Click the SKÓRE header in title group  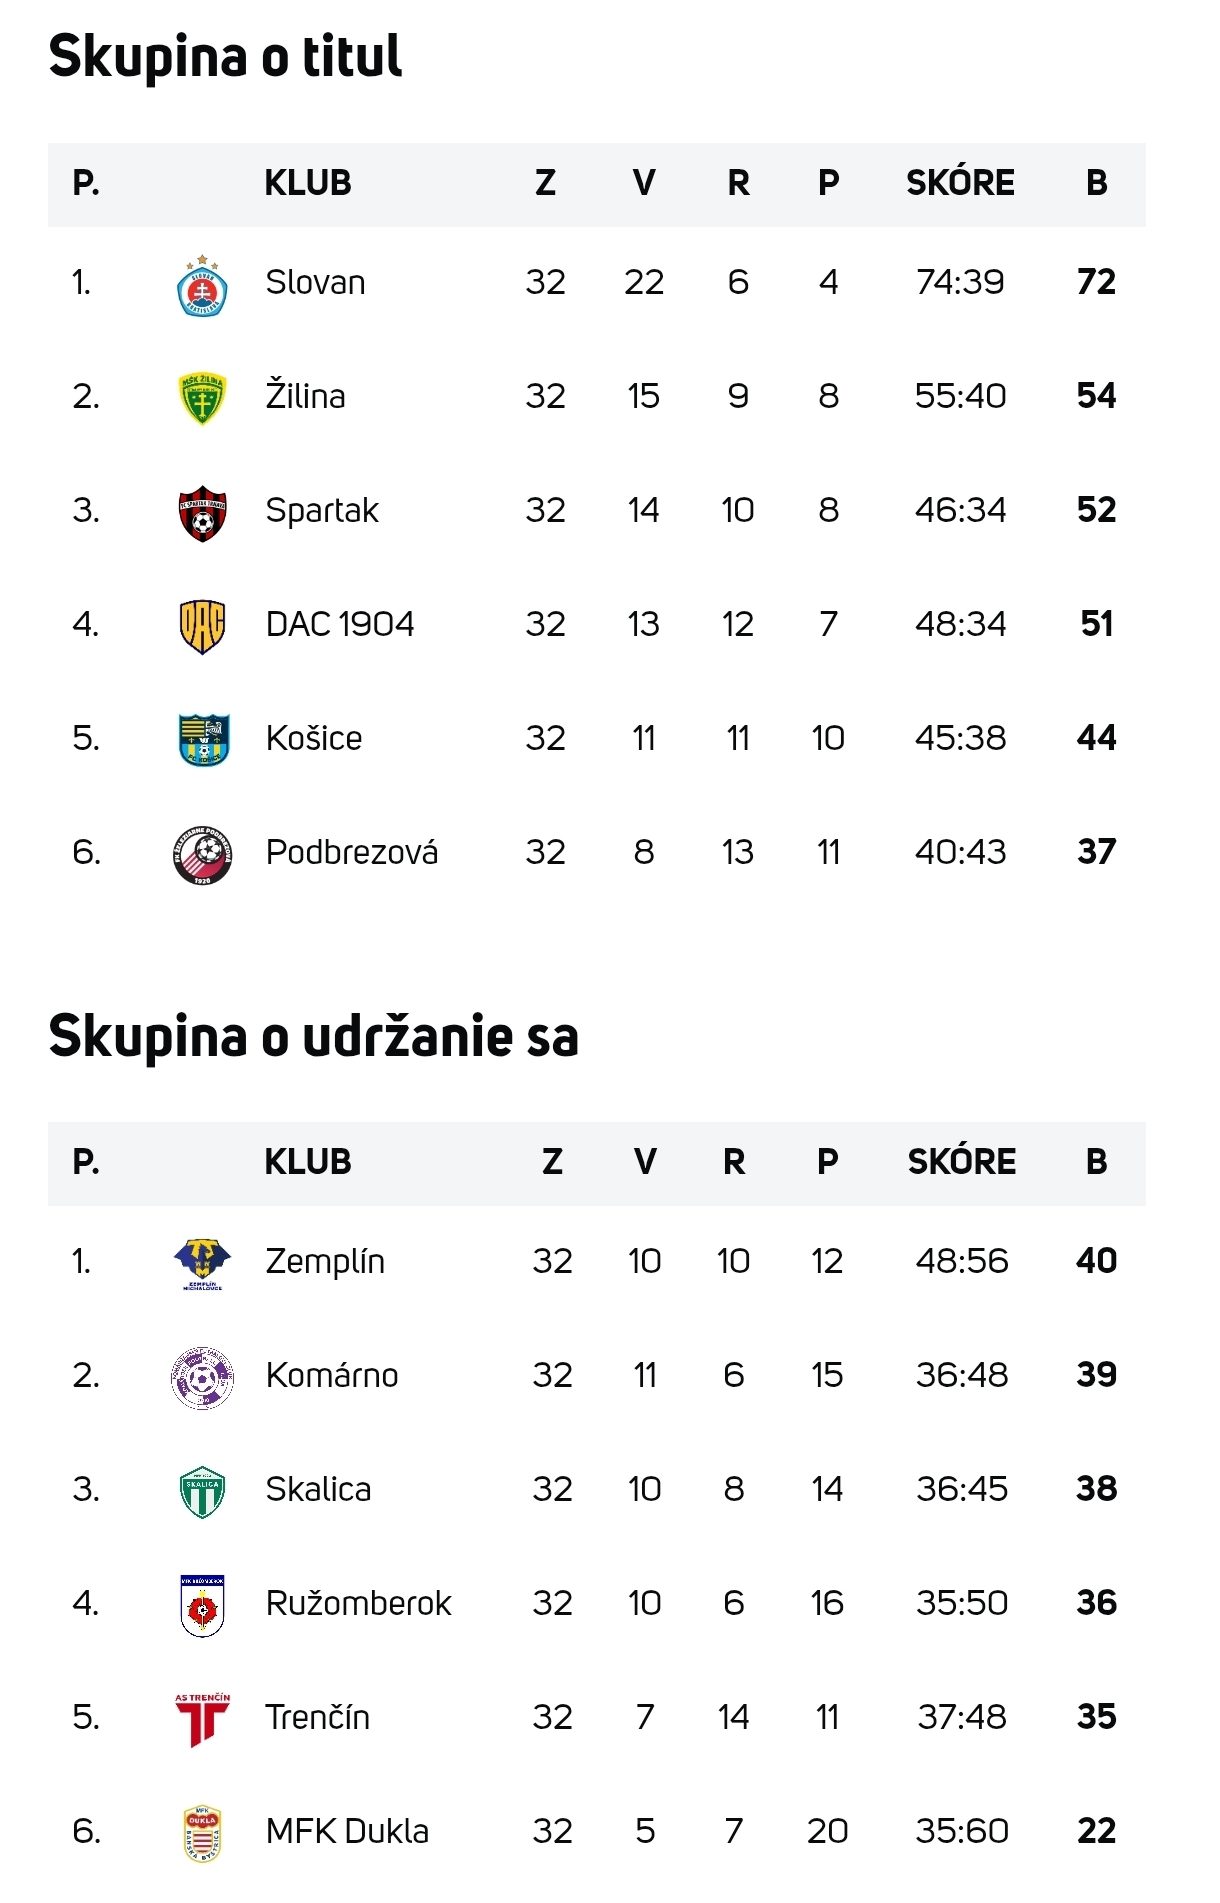pos(960,183)
